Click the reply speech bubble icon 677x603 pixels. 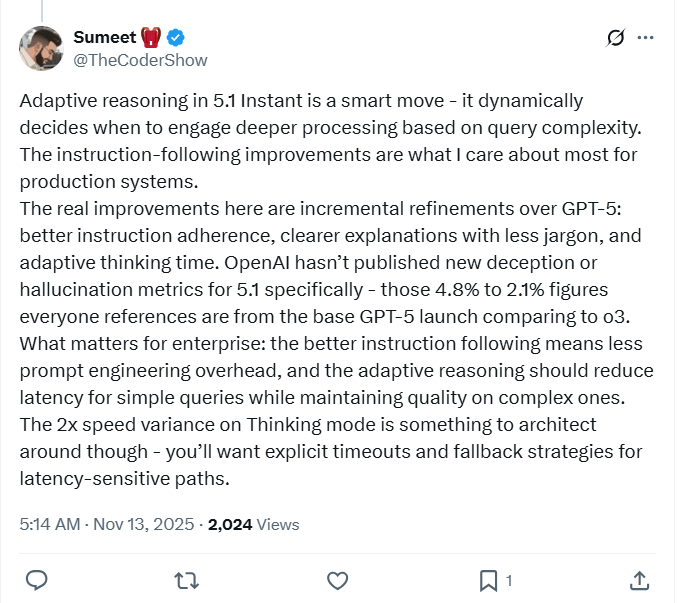(x=37, y=580)
